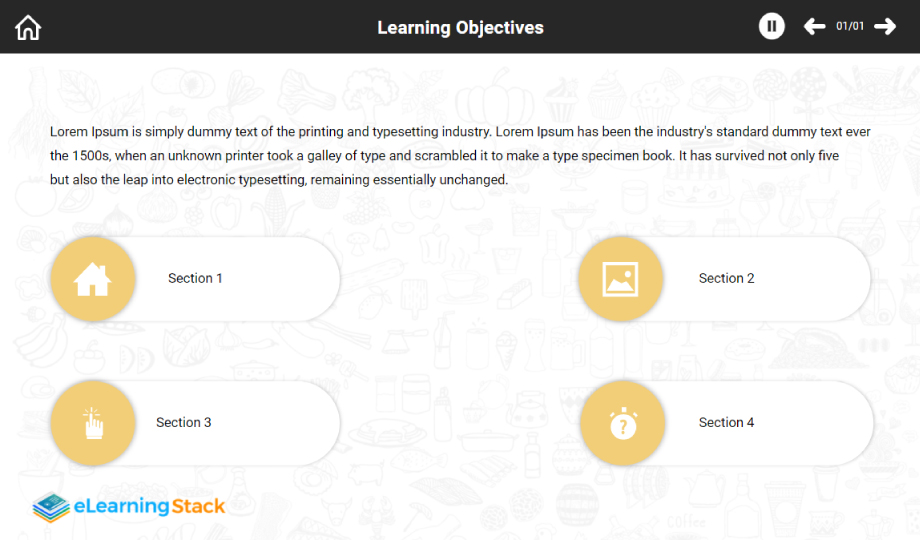This screenshot has height=540, width=920.
Task: Click the paragraph line starting 'the 1500s'
Action: tap(444, 156)
